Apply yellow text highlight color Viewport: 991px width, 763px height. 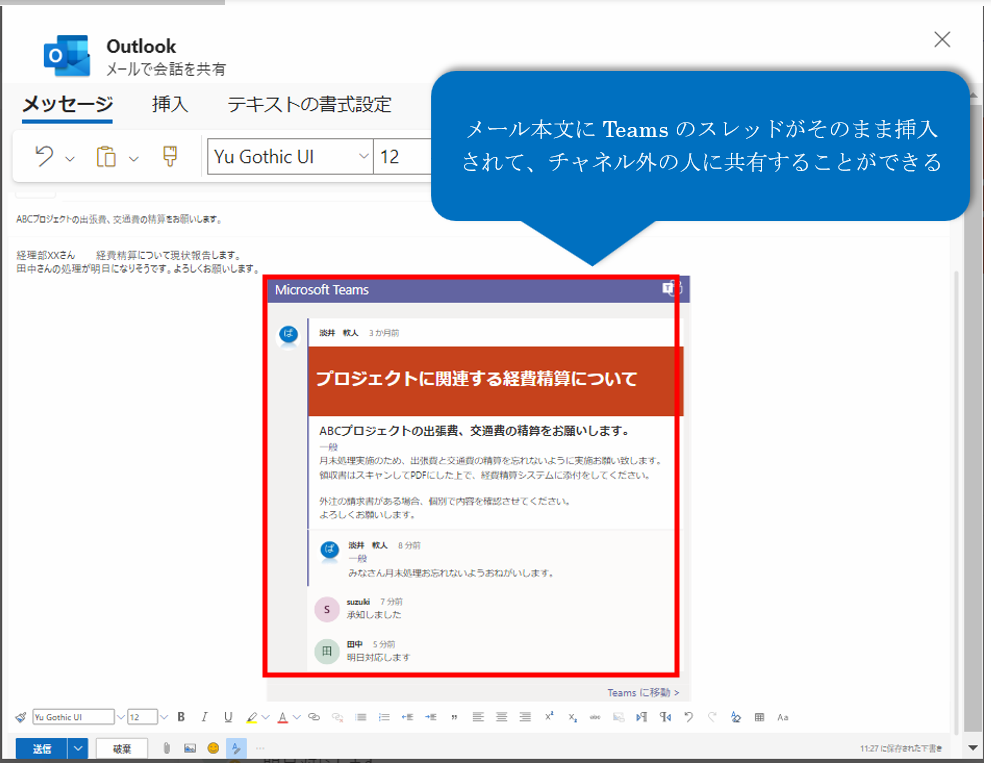point(252,717)
